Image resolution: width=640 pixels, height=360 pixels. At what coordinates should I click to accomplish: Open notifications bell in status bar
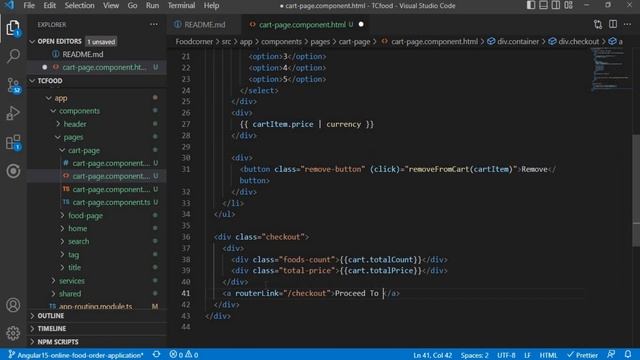pos(628,354)
